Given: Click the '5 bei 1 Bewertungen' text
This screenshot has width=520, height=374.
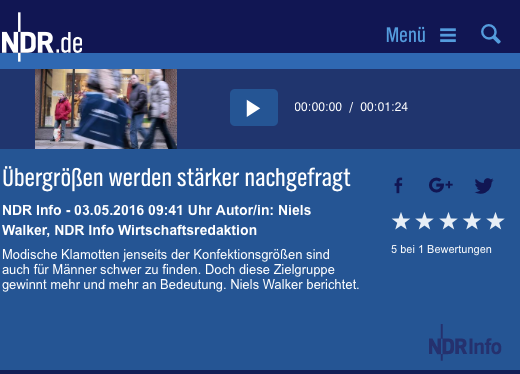Looking at the screenshot, I should [441, 249].
